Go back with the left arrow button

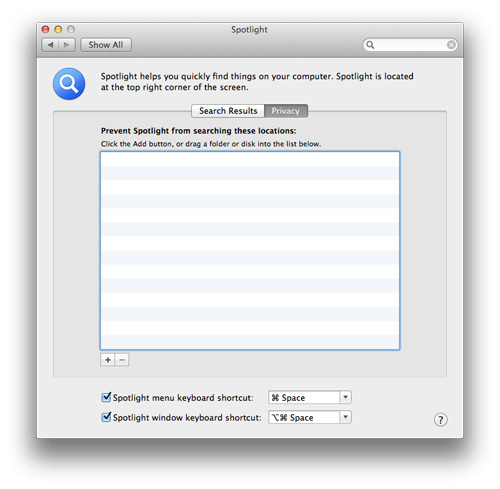point(50,45)
